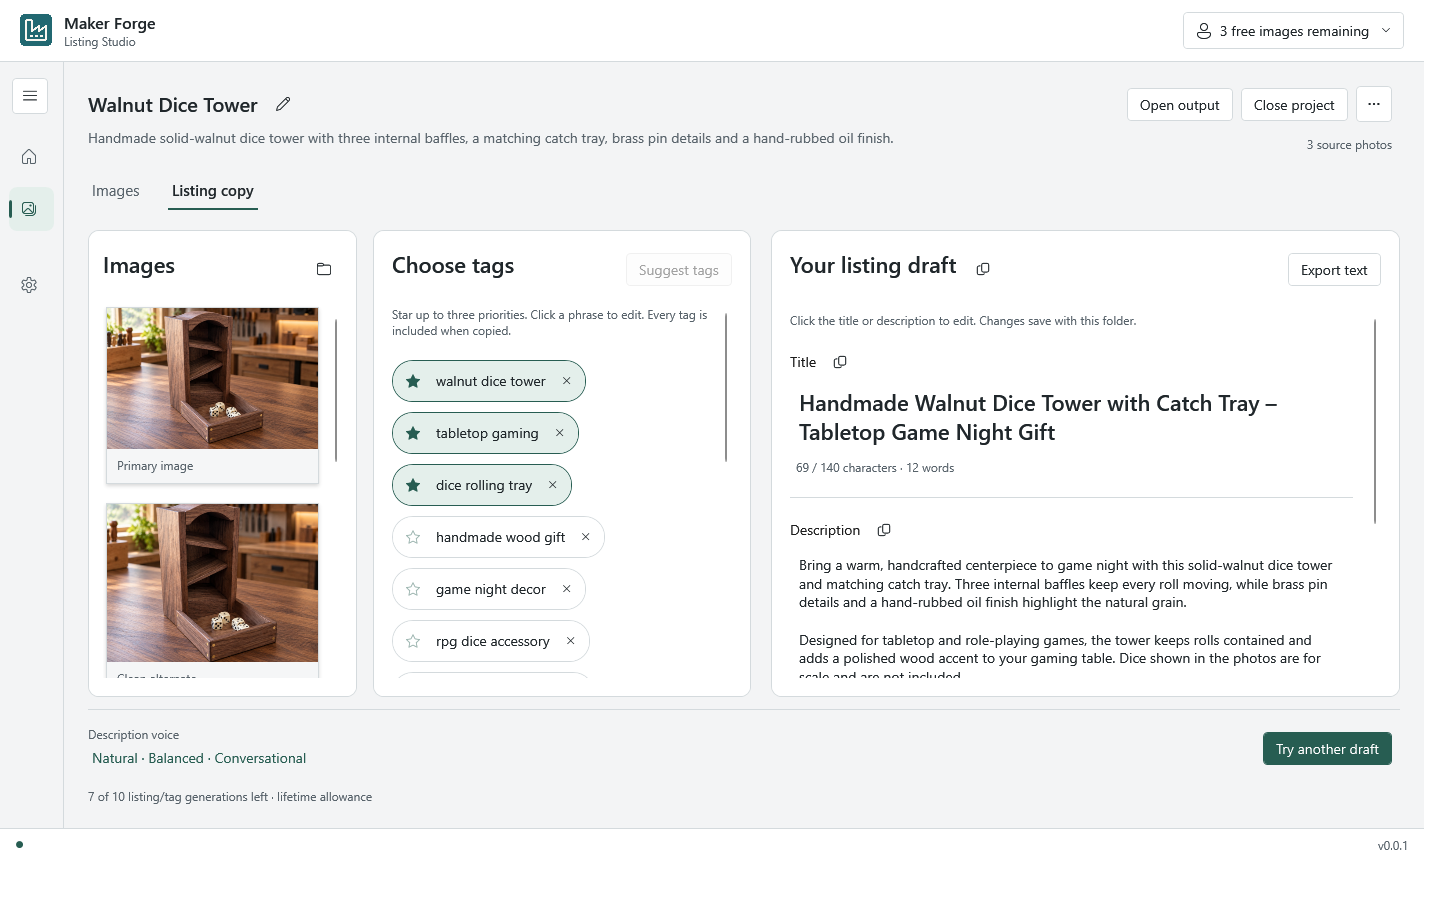Copy the listing description
The image size is (1440, 900).
point(884,530)
